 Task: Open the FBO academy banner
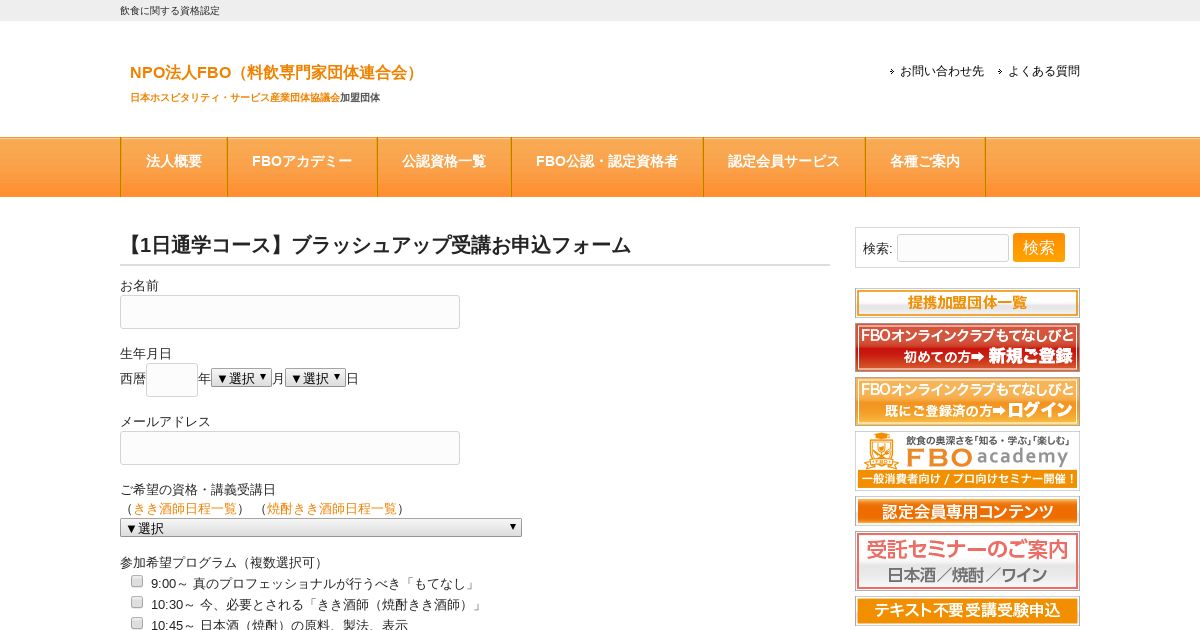click(x=967, y=460)
